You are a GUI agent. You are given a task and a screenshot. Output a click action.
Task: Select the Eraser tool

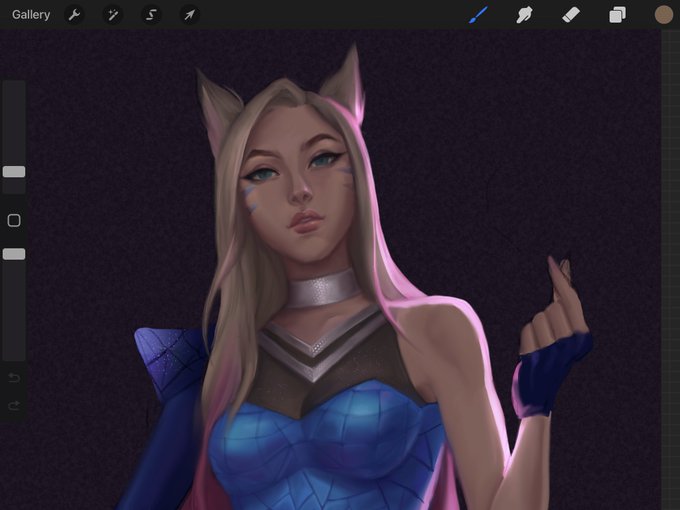[x=571, y=15]
